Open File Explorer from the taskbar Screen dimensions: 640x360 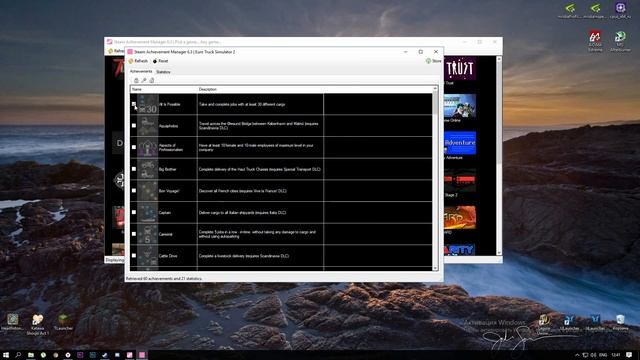point(31,355)
